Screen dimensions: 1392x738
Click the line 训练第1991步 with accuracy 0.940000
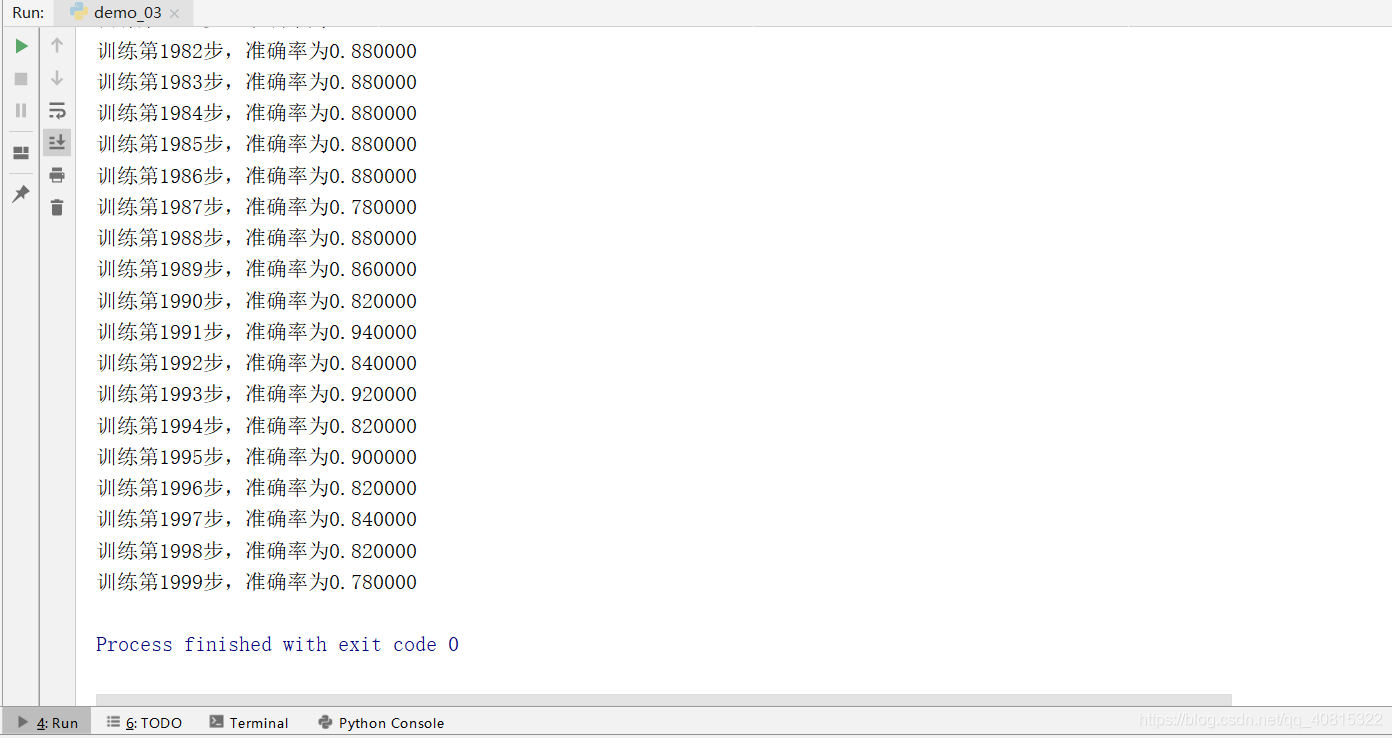257,332
